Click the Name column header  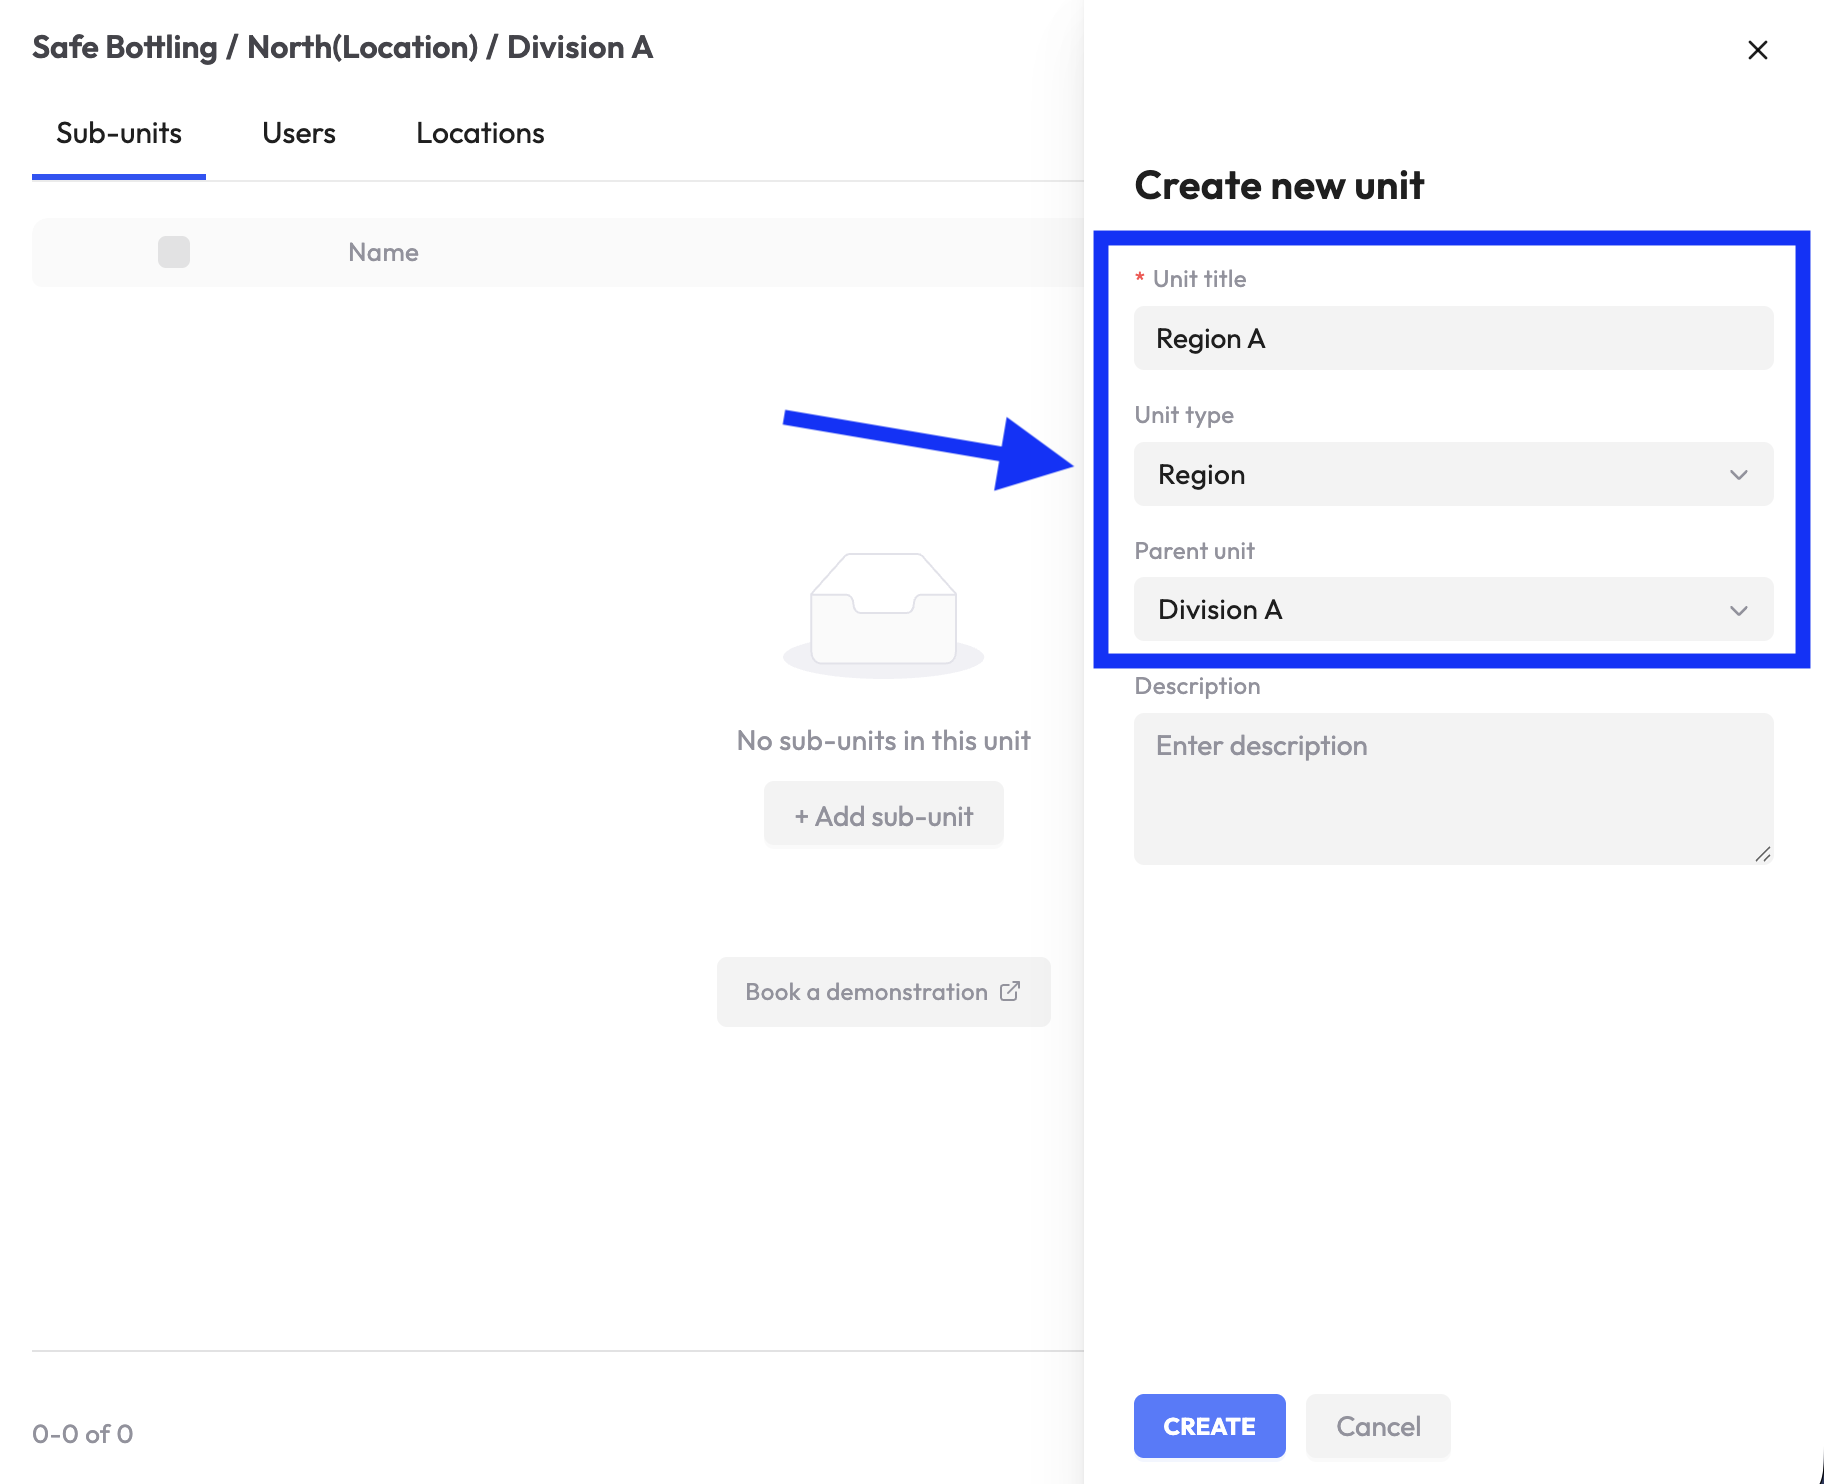383,253
